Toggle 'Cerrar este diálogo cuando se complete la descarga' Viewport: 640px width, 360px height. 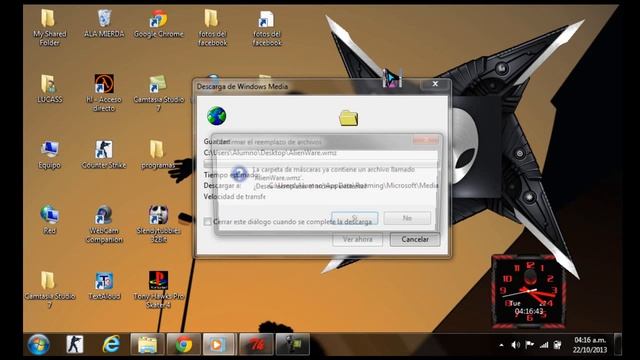click(x=207, y=222)
